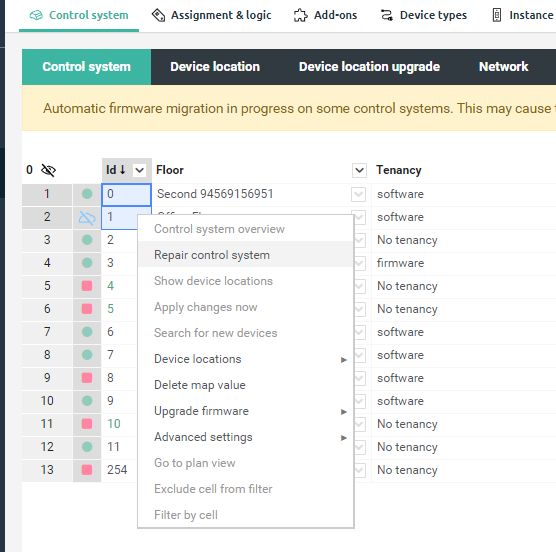Click the Device types icon
This screenshot has width=556, height=552.
tap(387, 15)
